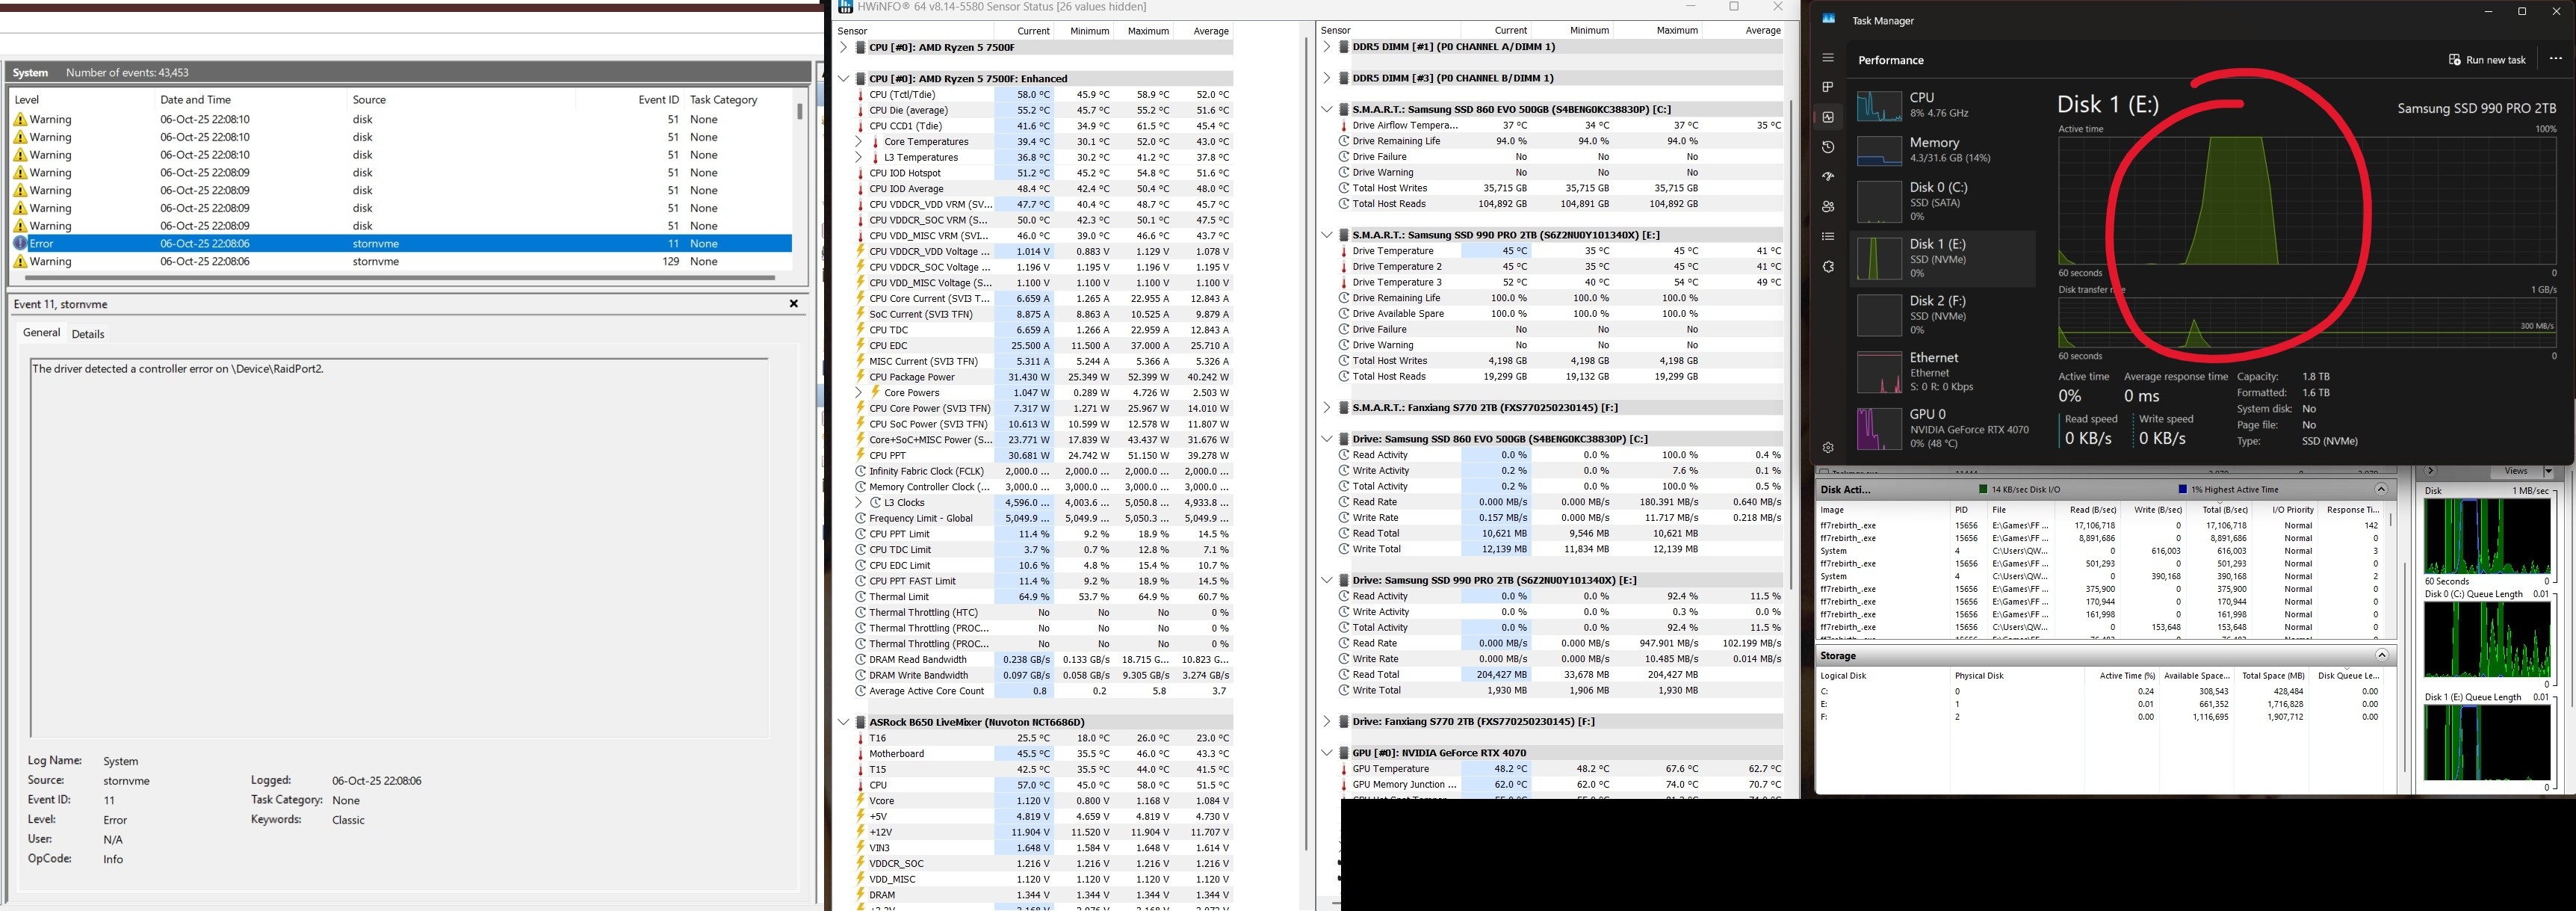Open the Processes page icon in Task Manager
Image resolution: width=2576 pixels, height=911 pixels.
pos(1828,87)
